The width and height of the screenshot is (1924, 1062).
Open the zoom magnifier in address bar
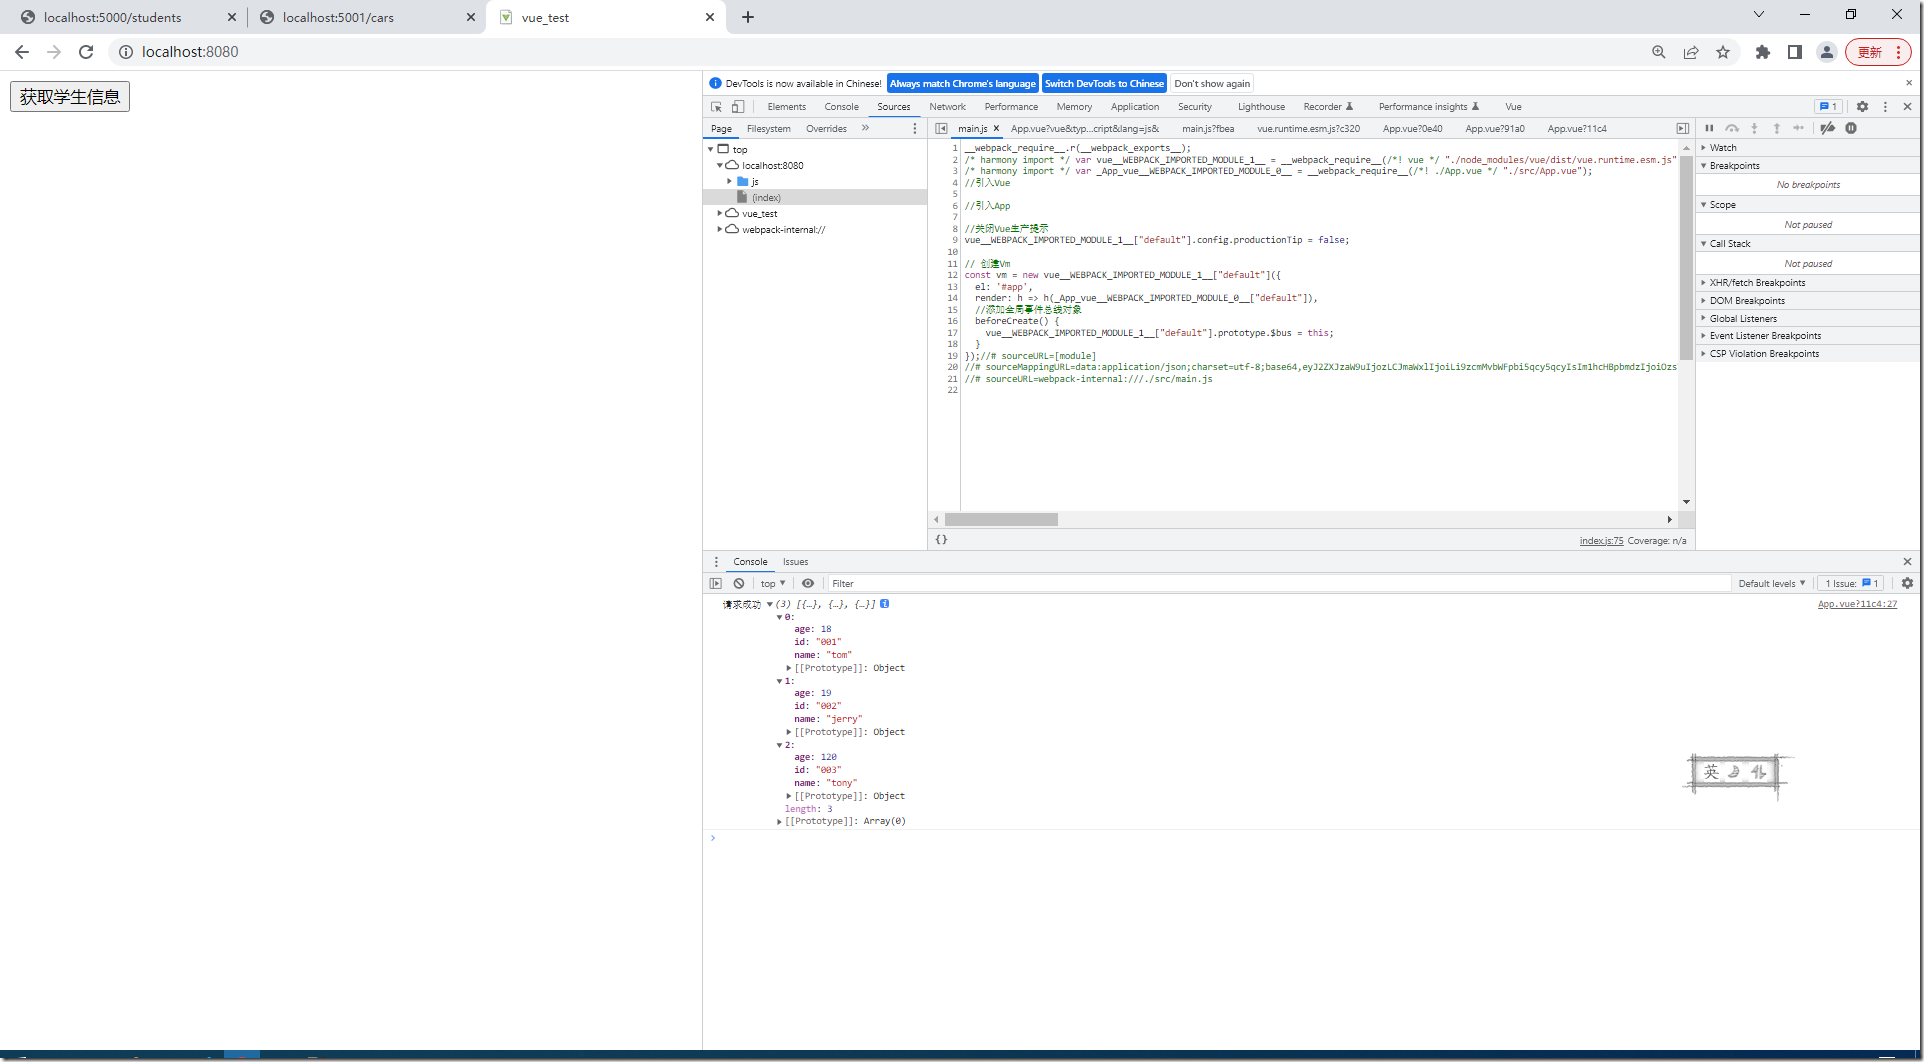1659,52
